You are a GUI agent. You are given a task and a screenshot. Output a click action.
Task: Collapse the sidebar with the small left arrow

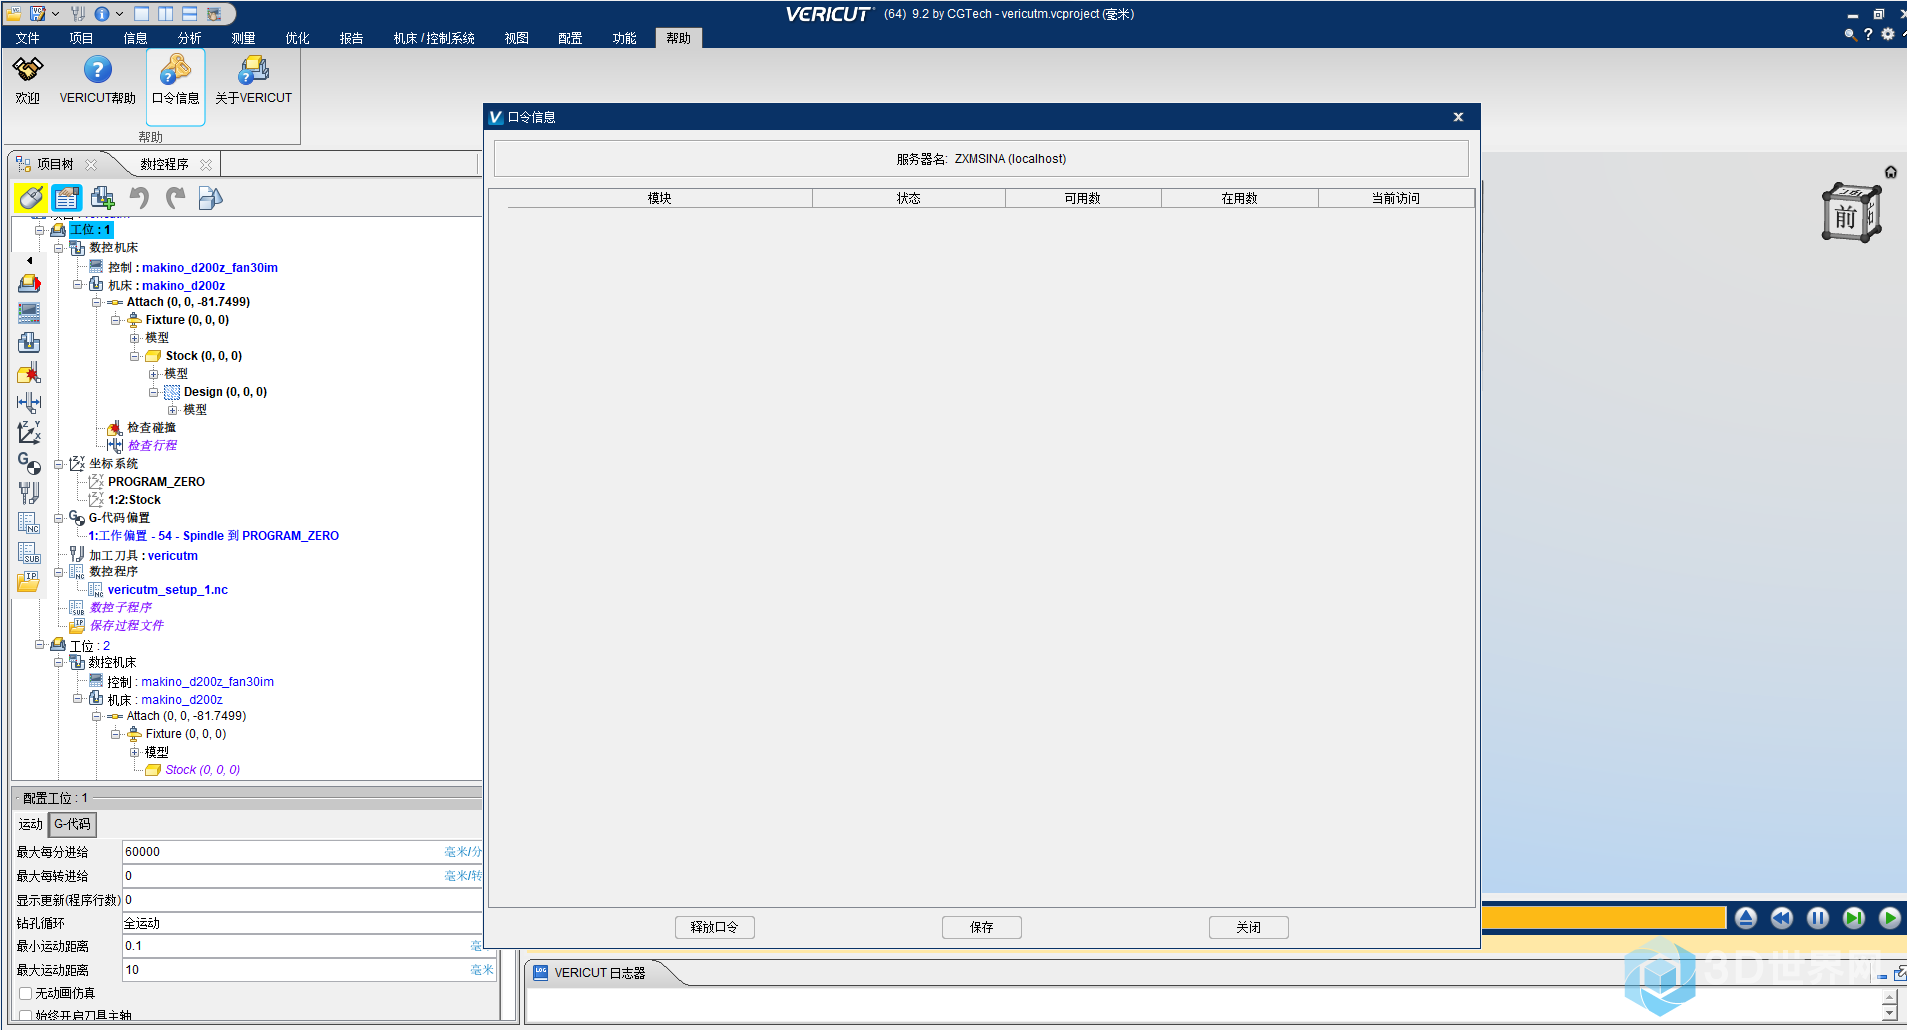click(x=29, y=260)
